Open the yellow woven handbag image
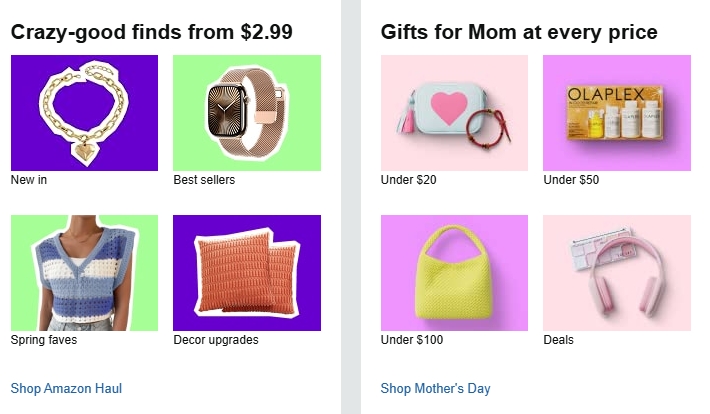The image size is (710, 414). pos(454,273)
